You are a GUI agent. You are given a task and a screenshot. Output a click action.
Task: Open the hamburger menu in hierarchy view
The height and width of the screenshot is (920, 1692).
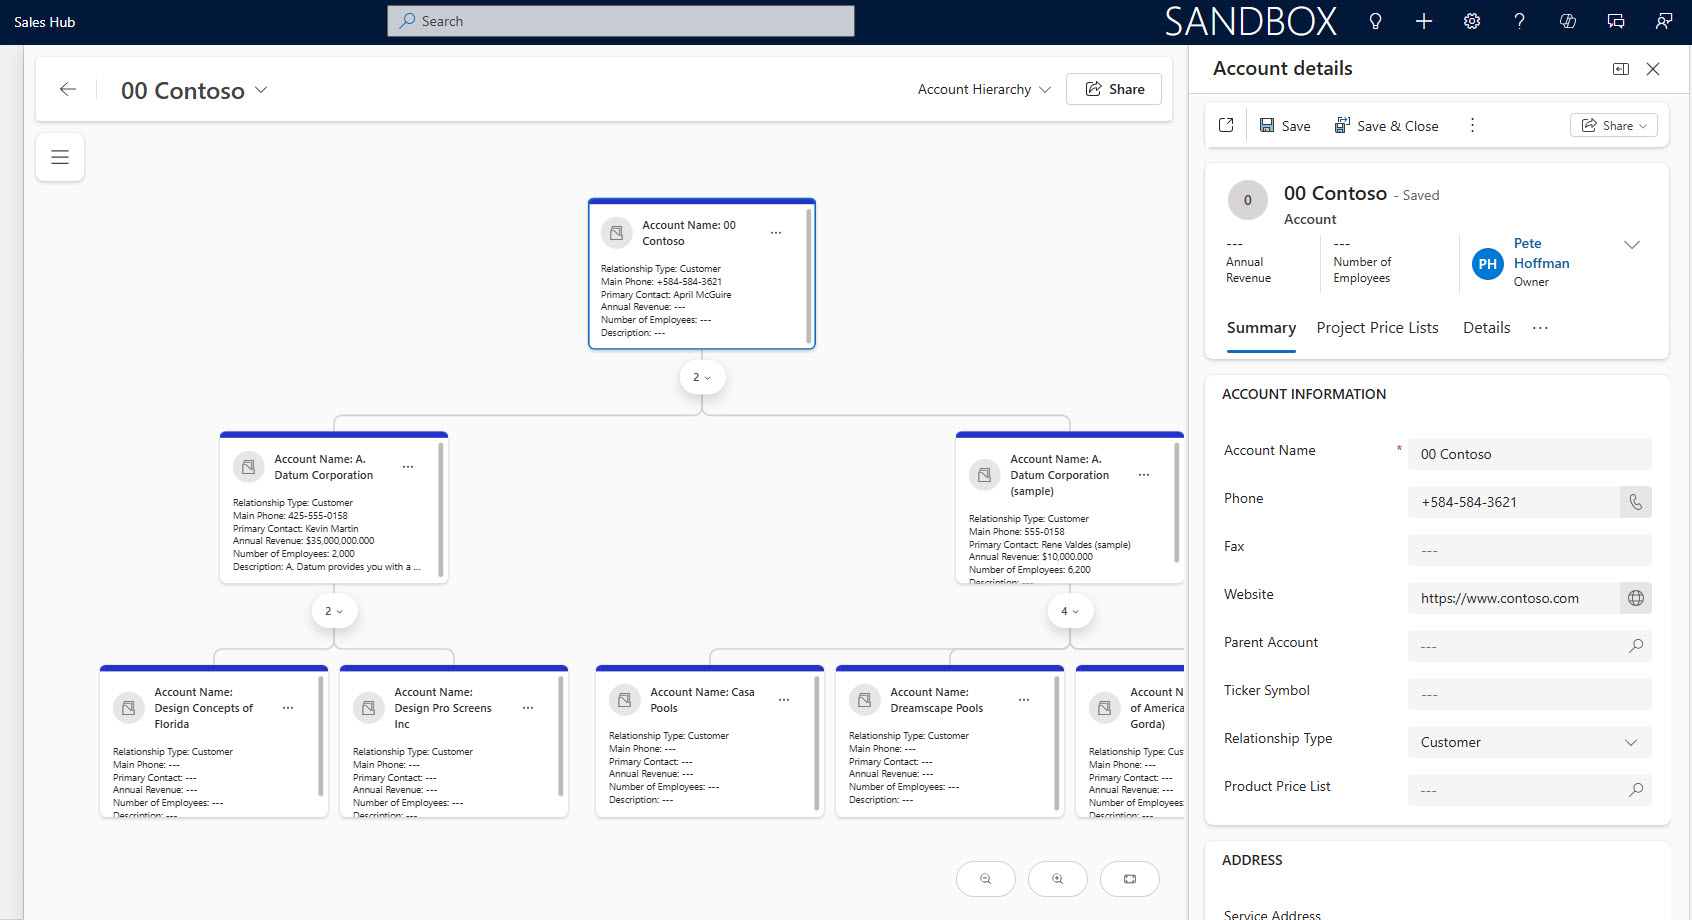(x=60, y=157)
